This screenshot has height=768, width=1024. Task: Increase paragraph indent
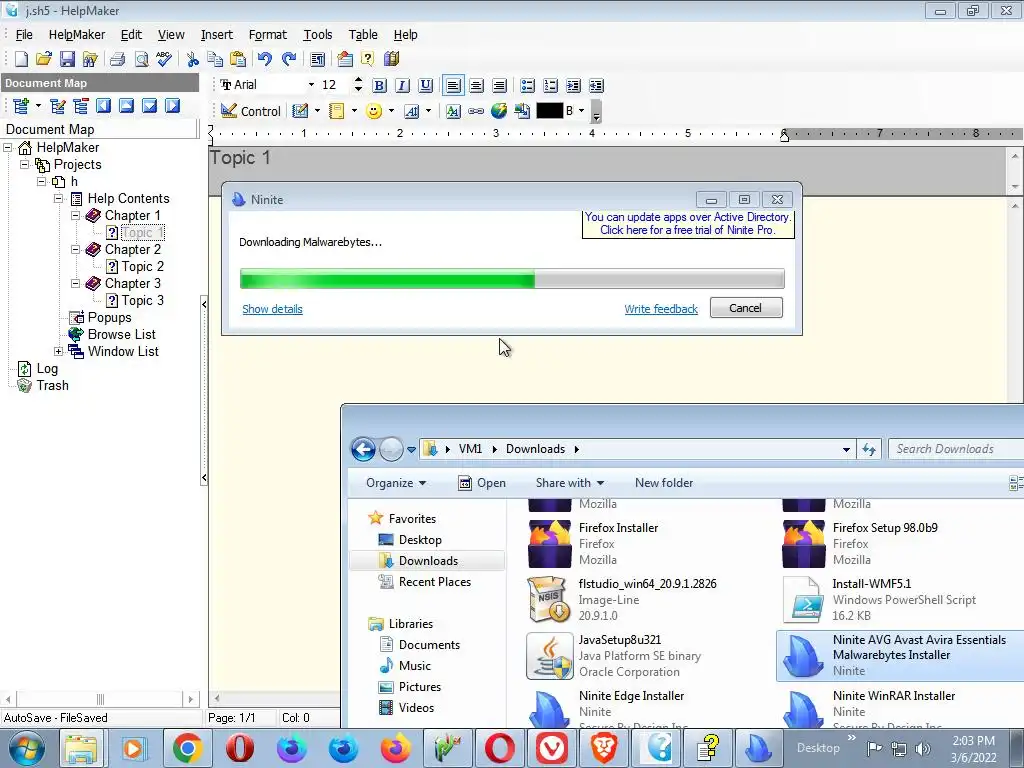pos(573,86)
